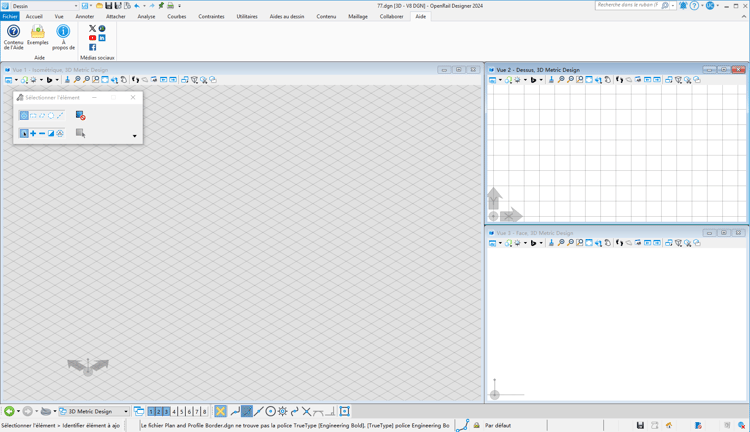Viewport: 750px width, 432px height.
Task: Click Rotate View in Vue 2 toolbar
Action: (x=598, y=80)
